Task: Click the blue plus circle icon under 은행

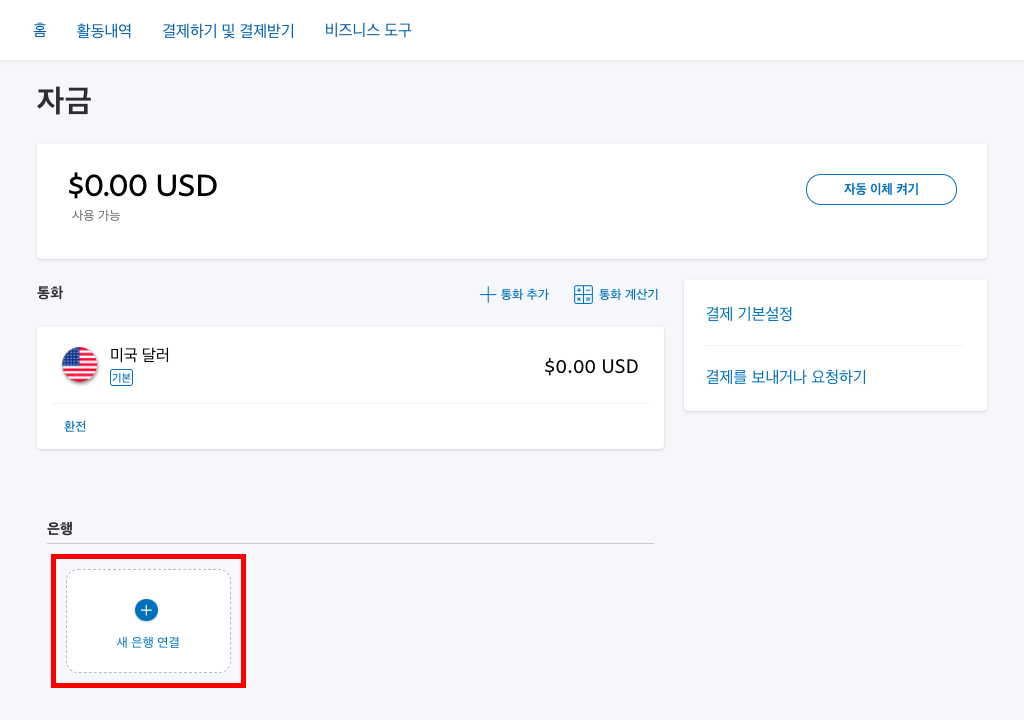Action: (146, 610)
